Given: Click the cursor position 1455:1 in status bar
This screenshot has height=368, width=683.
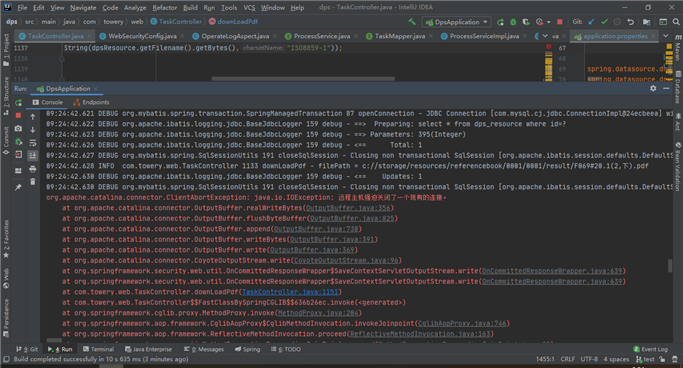Looking at the screenshot, I should point(545,359).
